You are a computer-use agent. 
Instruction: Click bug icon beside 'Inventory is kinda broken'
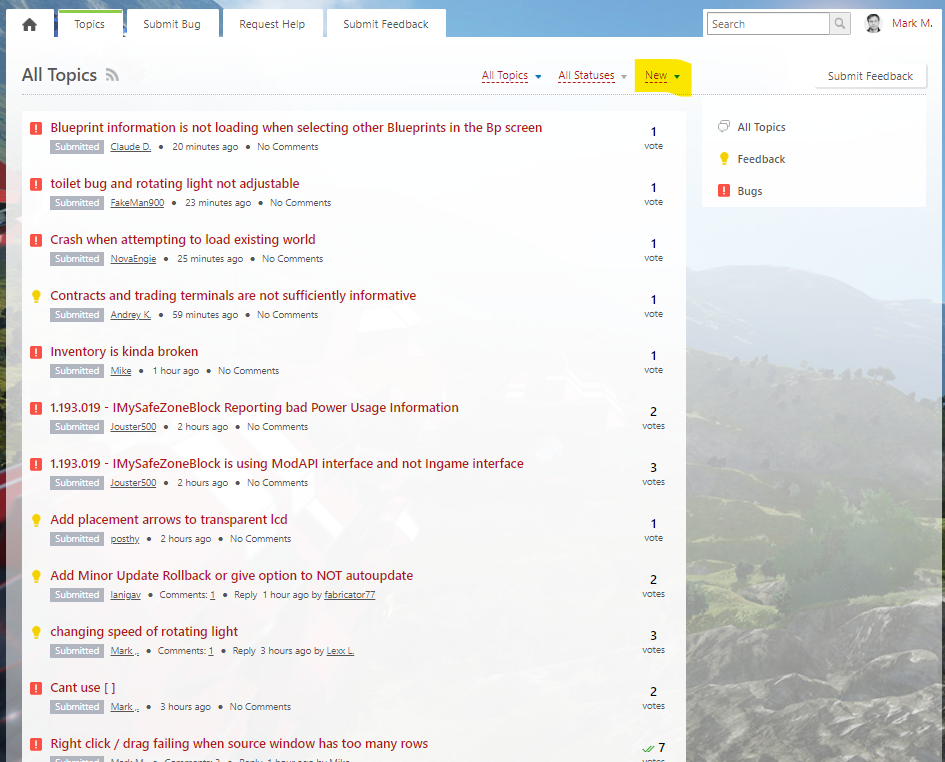click(x=36, y=352)
